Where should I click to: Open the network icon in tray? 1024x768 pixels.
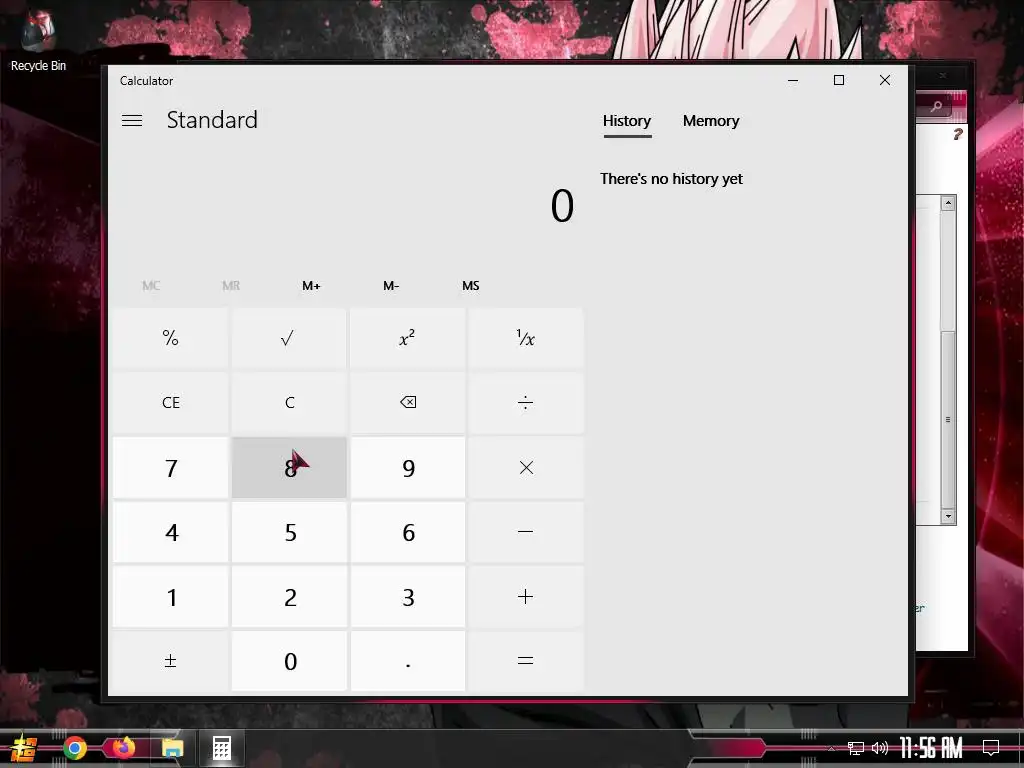pos(855,748)
